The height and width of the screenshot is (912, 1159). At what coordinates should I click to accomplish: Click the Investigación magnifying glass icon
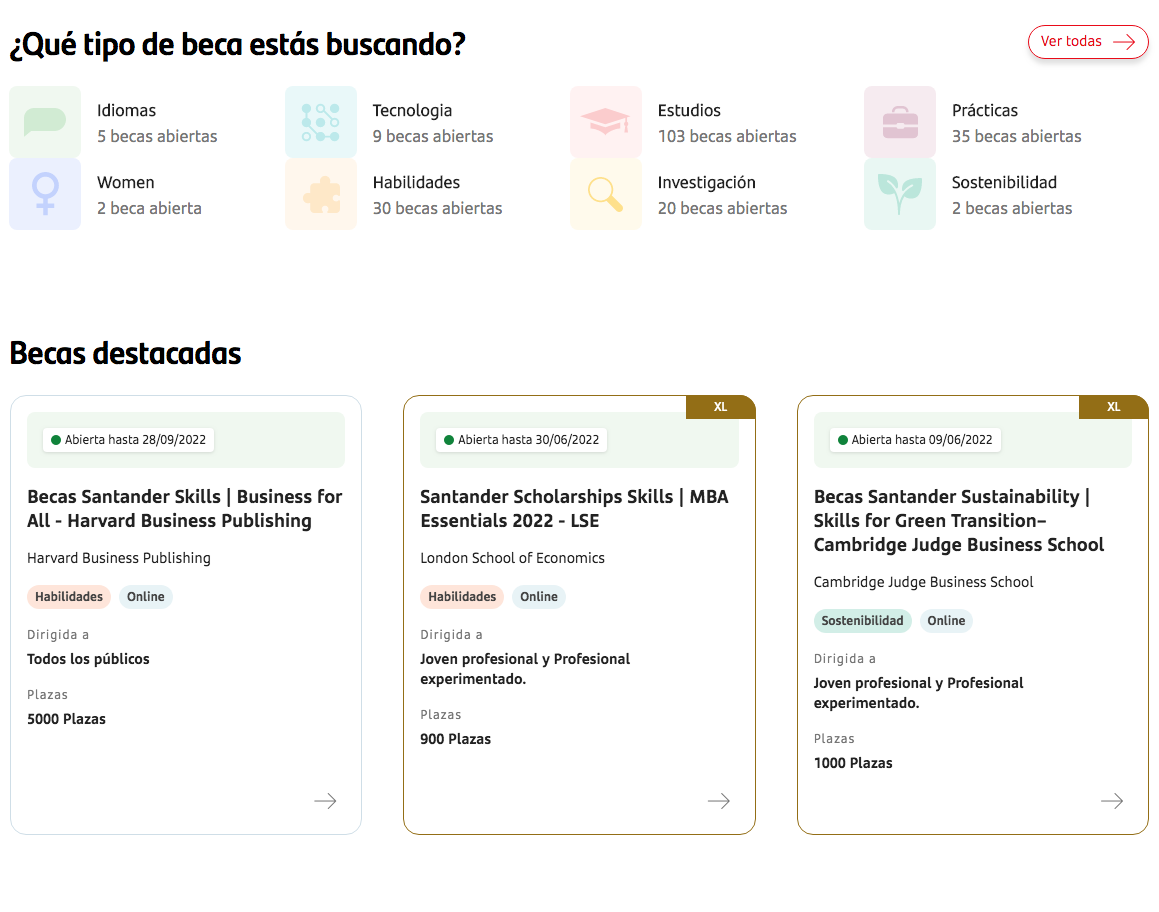[606, 194]
